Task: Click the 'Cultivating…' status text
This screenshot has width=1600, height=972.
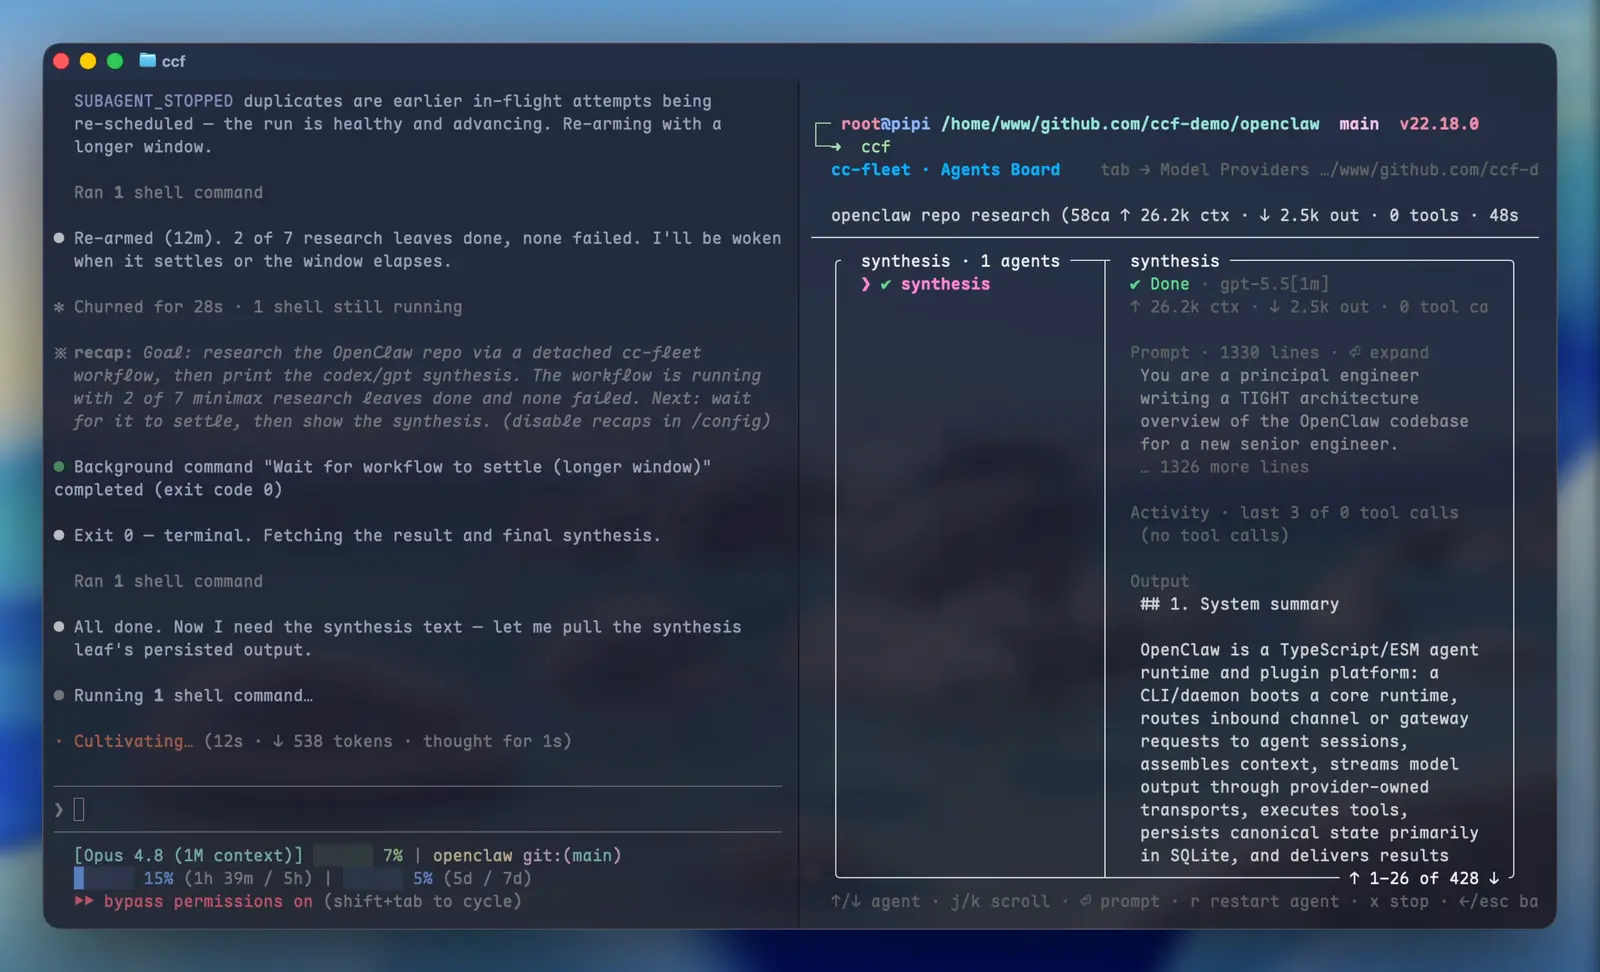Action: [133, 741]
